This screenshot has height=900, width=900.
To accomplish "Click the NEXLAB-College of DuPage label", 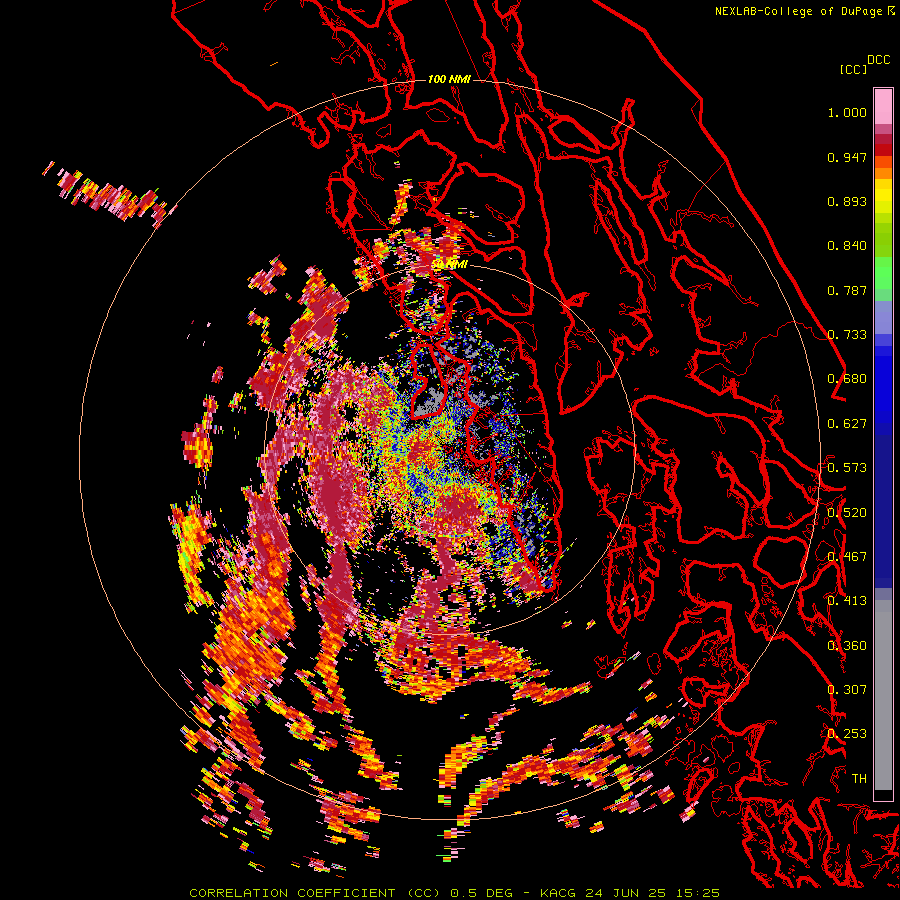I will click(798, 11).
